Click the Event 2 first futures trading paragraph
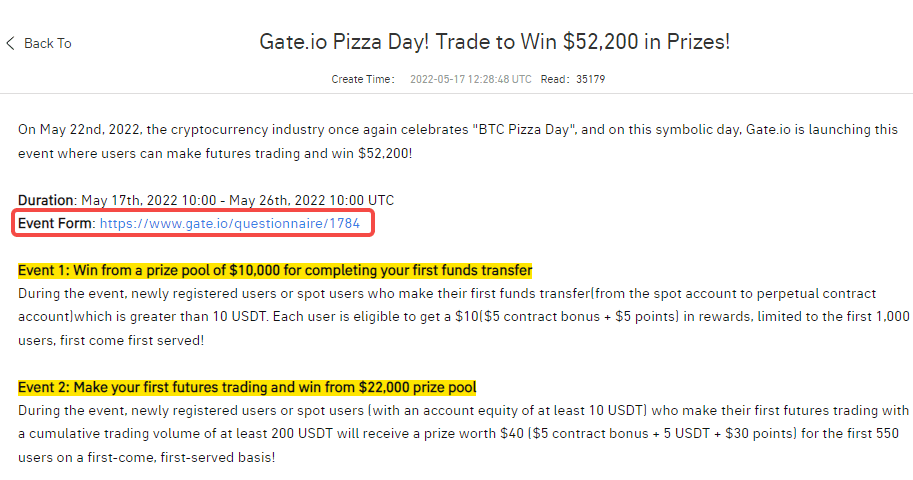This screenshot has height=480, width=913. pyautogui.click(x=463, y=434)
